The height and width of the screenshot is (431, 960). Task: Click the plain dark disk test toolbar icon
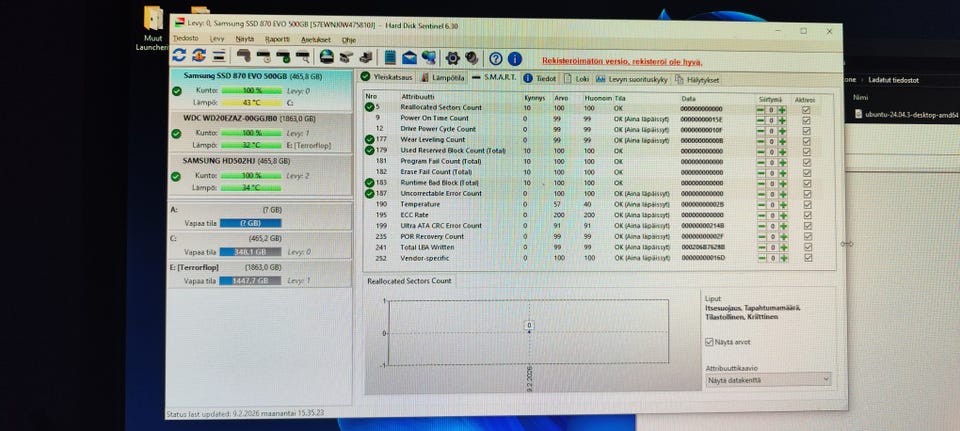tap(244, 56)
